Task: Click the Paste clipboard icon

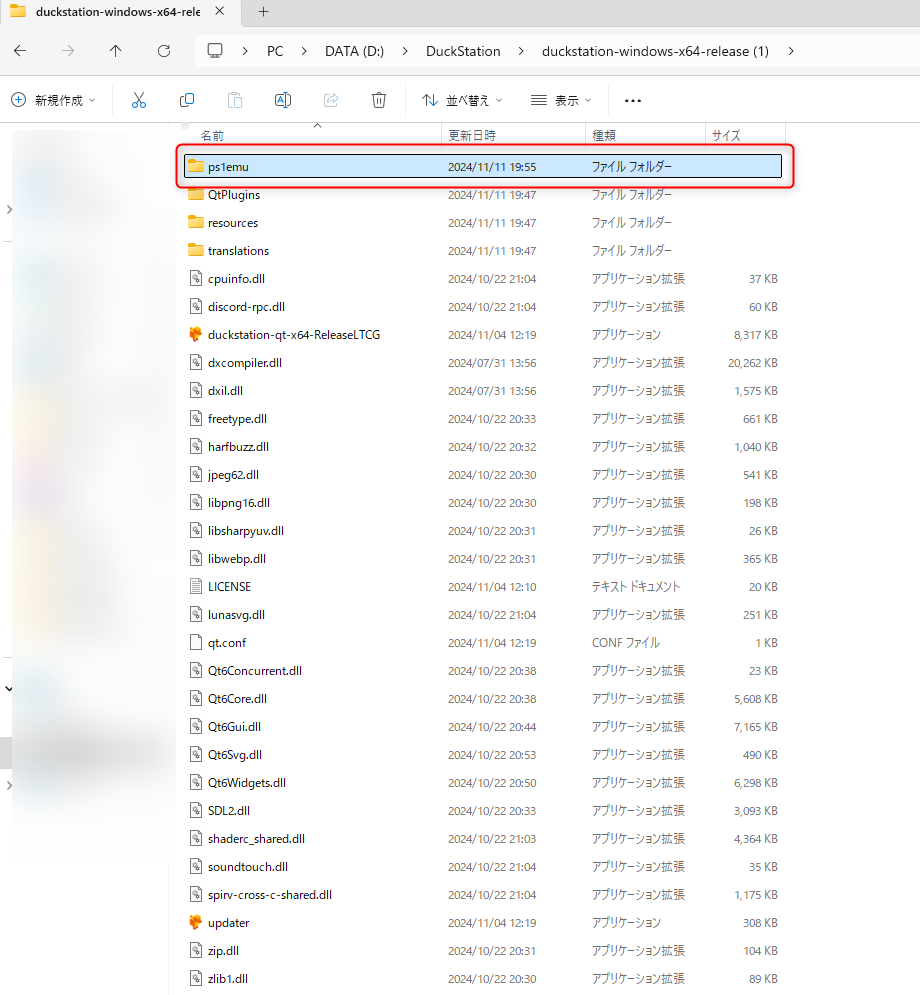Action: pyautogui.click(x=235, y=100)
